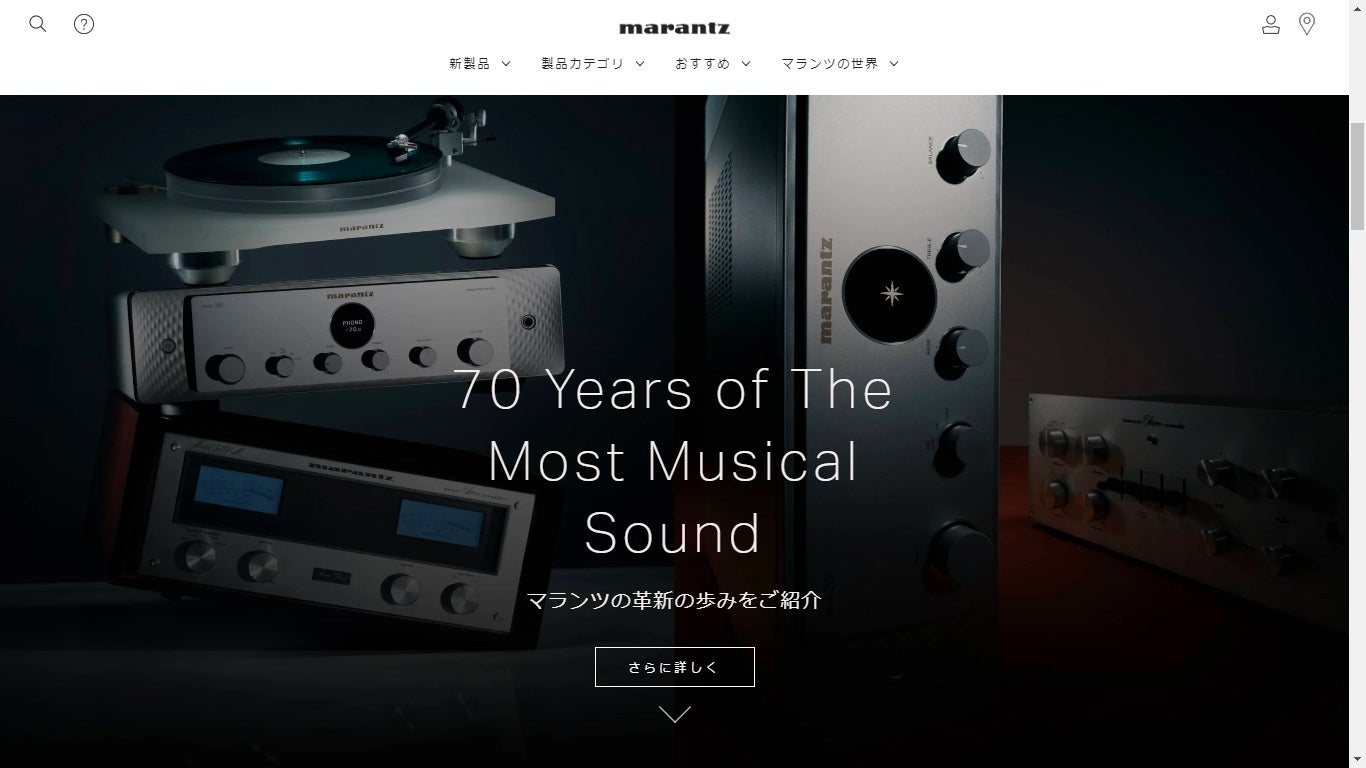Viewport: 1366px width, 768px height.
Task: Click the 70 Years of The Most Musical Sound headline
Action: 674,461
